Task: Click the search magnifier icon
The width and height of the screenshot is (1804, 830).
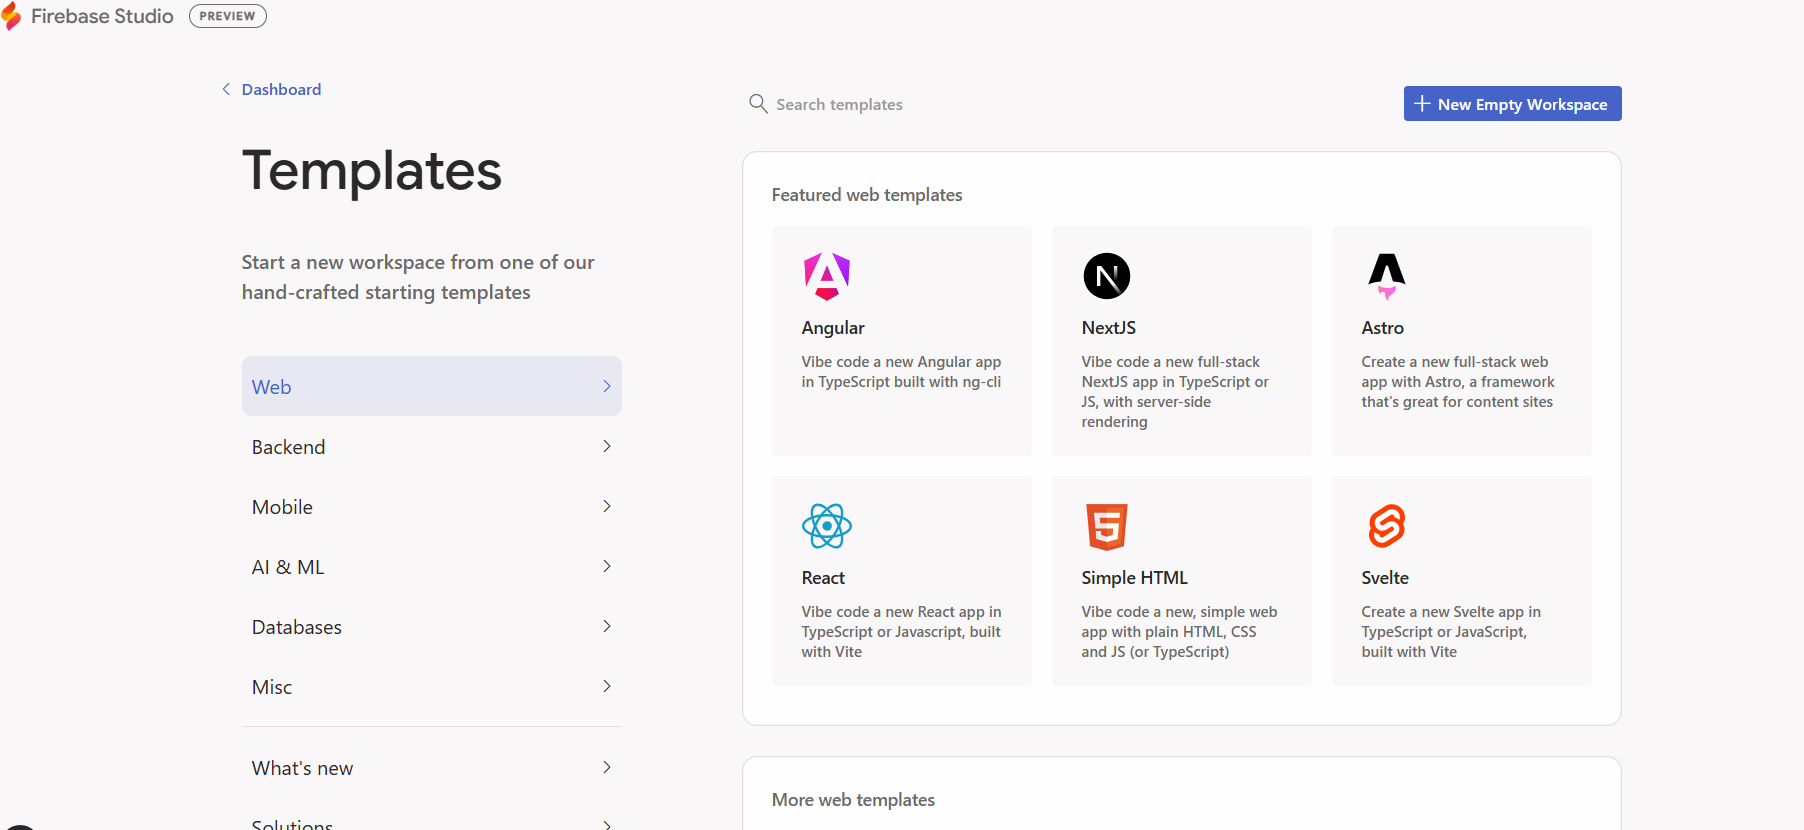Action: coord(758,104)
